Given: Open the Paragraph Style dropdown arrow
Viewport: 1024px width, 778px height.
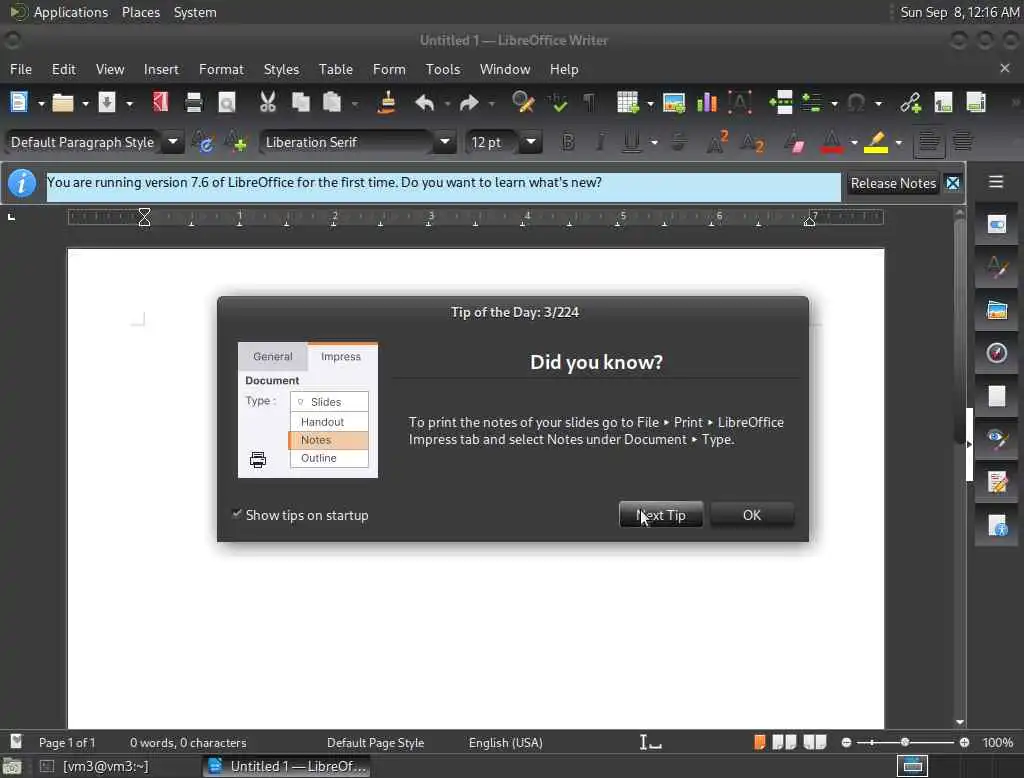Looking at the screenshot, I should tap(173, 142).
